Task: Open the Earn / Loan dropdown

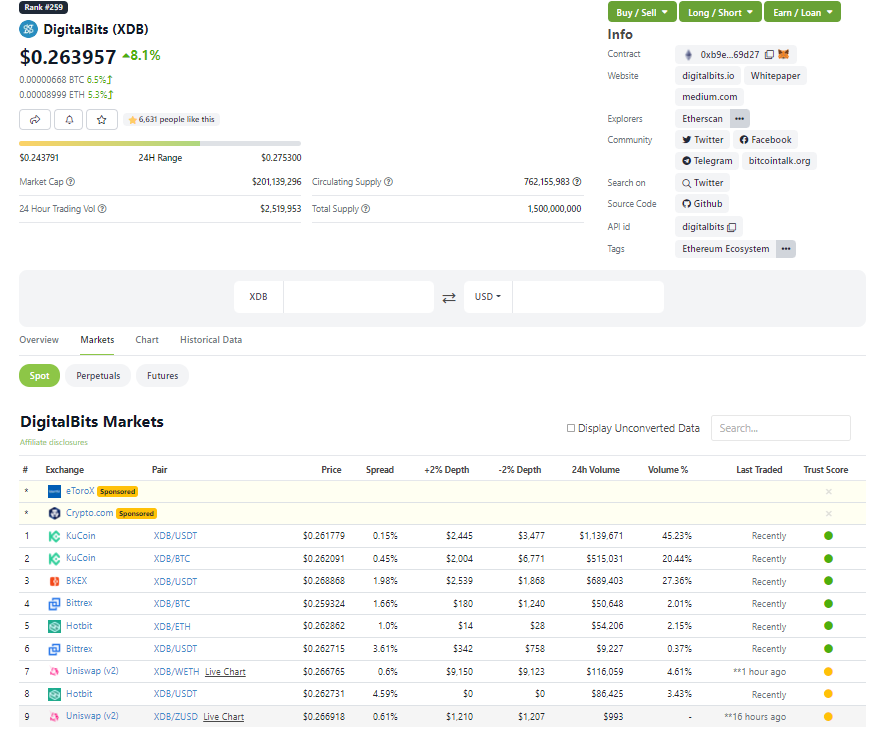Action: click(x=802, y=12)
